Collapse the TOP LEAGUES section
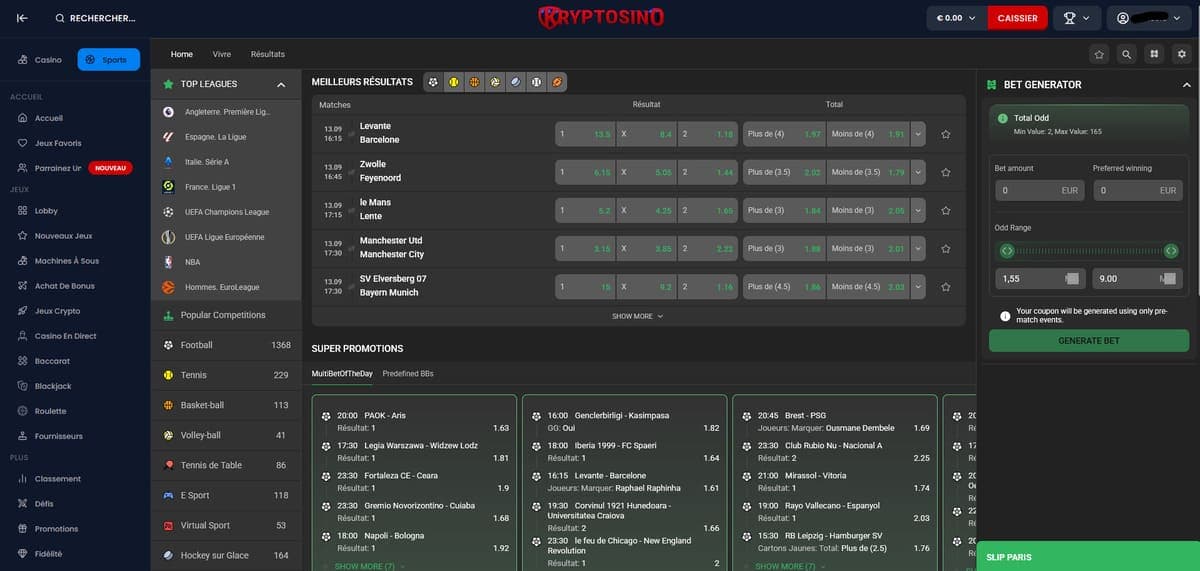The width and height of the screenshot is (1200, 571). coord(281,85)
